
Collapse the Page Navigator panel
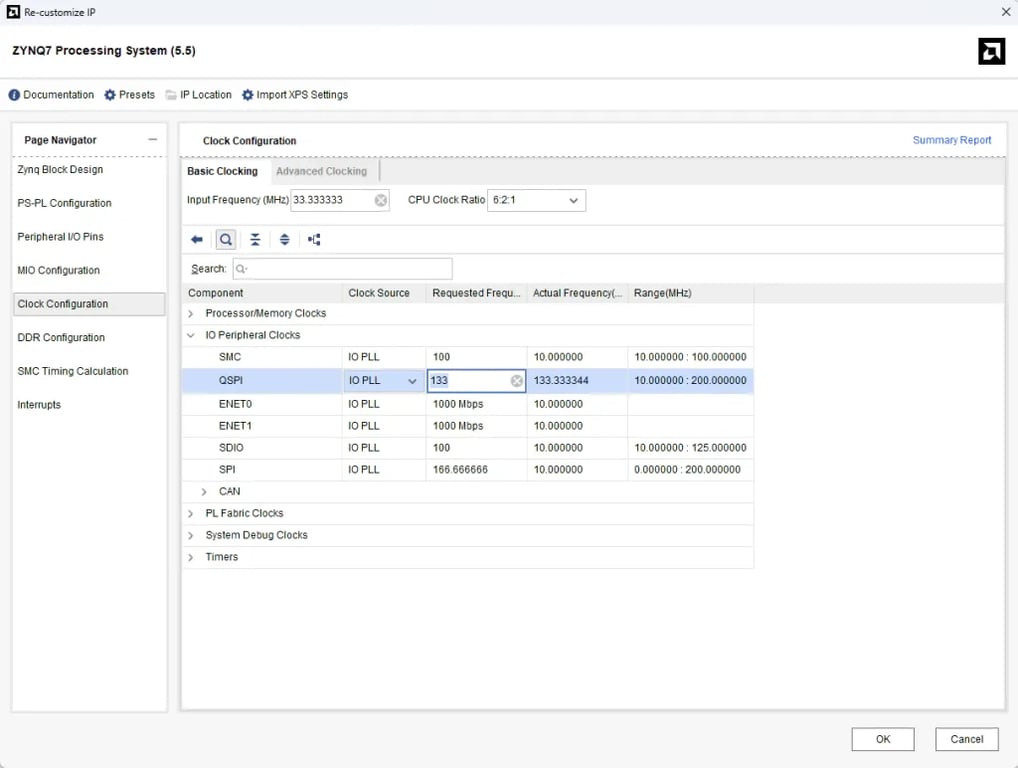tap(153, 140)
